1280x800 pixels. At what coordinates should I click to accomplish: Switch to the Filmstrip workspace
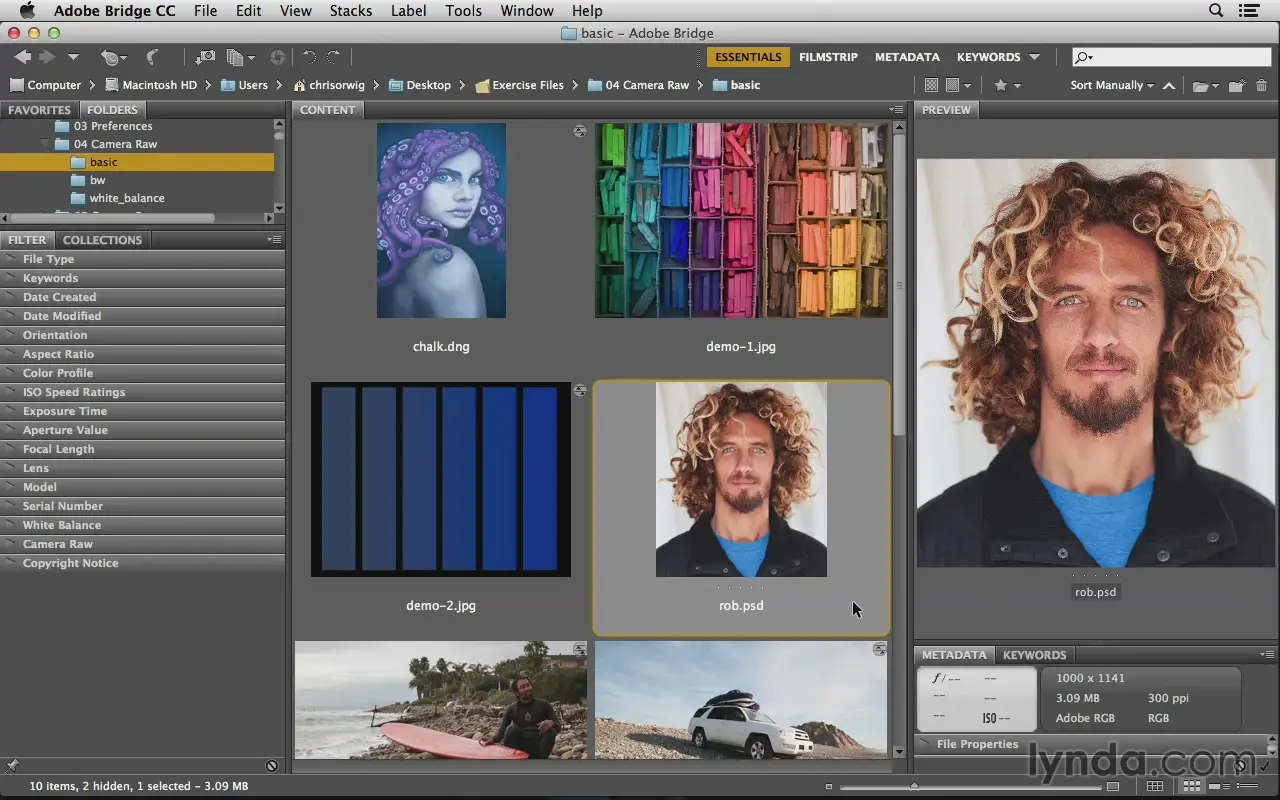tap(828, 57)
